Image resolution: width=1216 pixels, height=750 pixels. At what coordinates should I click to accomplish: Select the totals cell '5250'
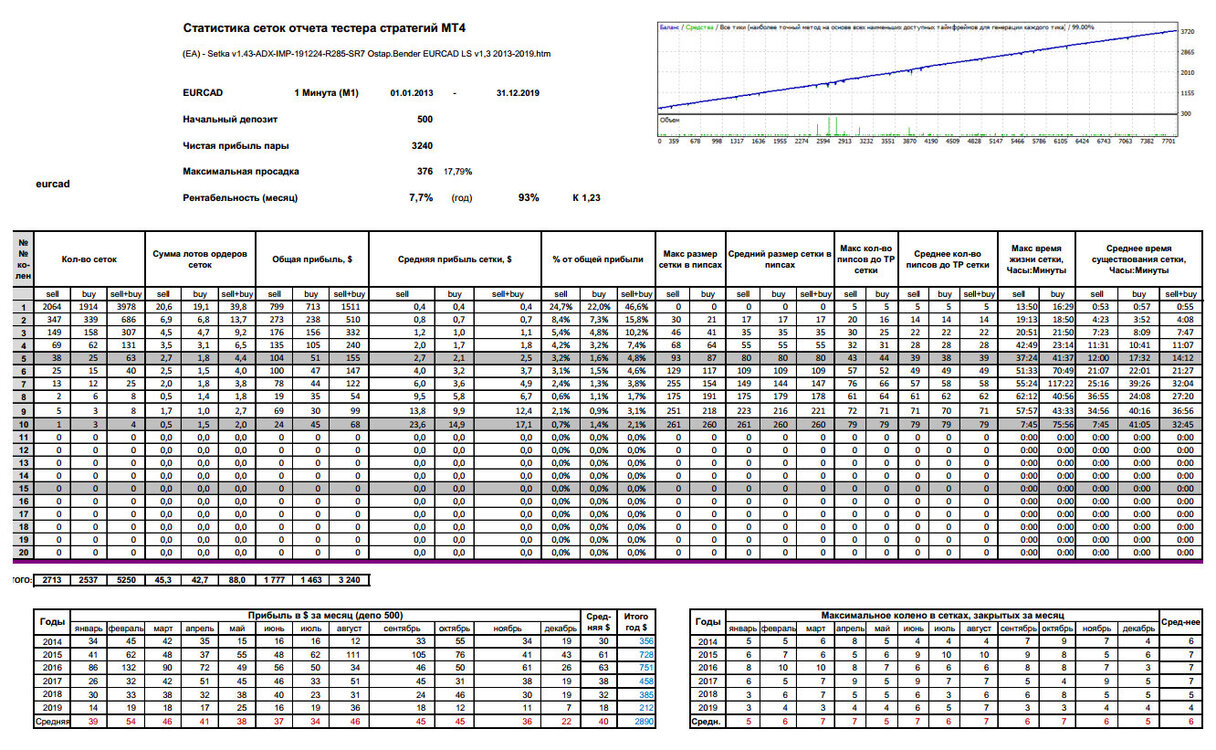[x=126, y=580]
